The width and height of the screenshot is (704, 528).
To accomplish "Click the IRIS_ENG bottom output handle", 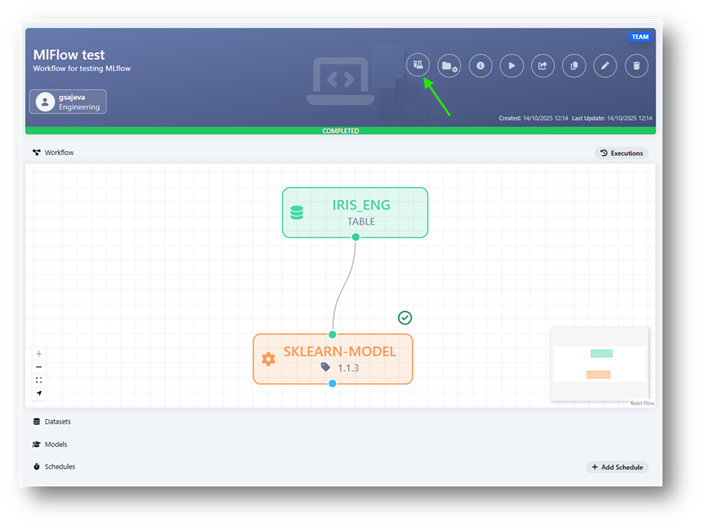I will 356,237.
